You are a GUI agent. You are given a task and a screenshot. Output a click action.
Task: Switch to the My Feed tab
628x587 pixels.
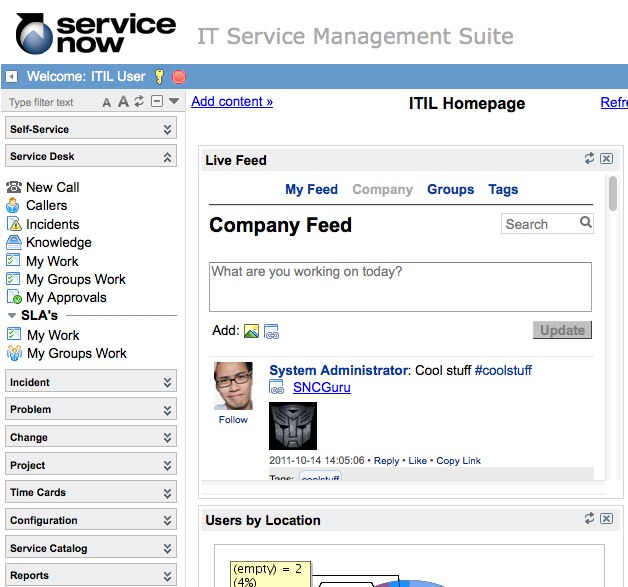pyautogui.click(x=311, y=189)
